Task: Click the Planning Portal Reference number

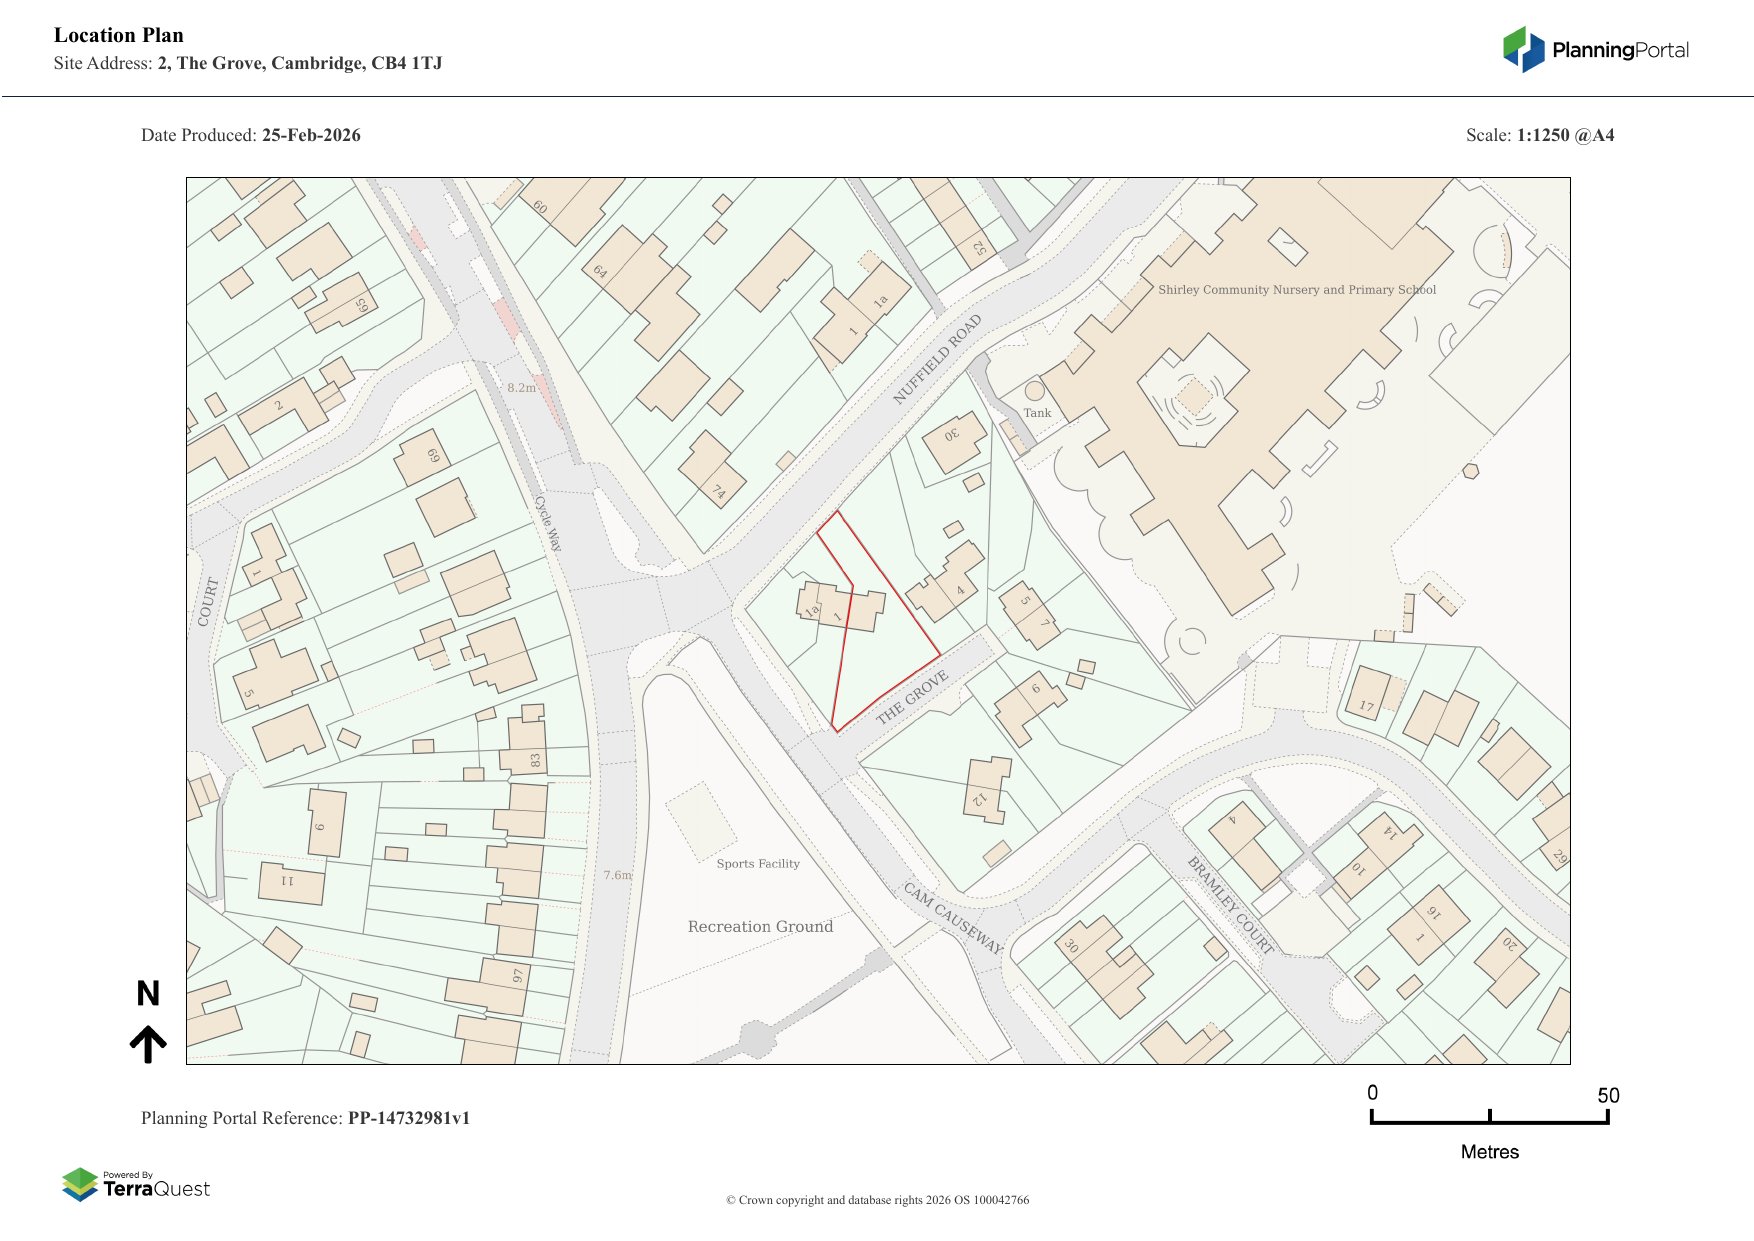Action: (408, 1118)
